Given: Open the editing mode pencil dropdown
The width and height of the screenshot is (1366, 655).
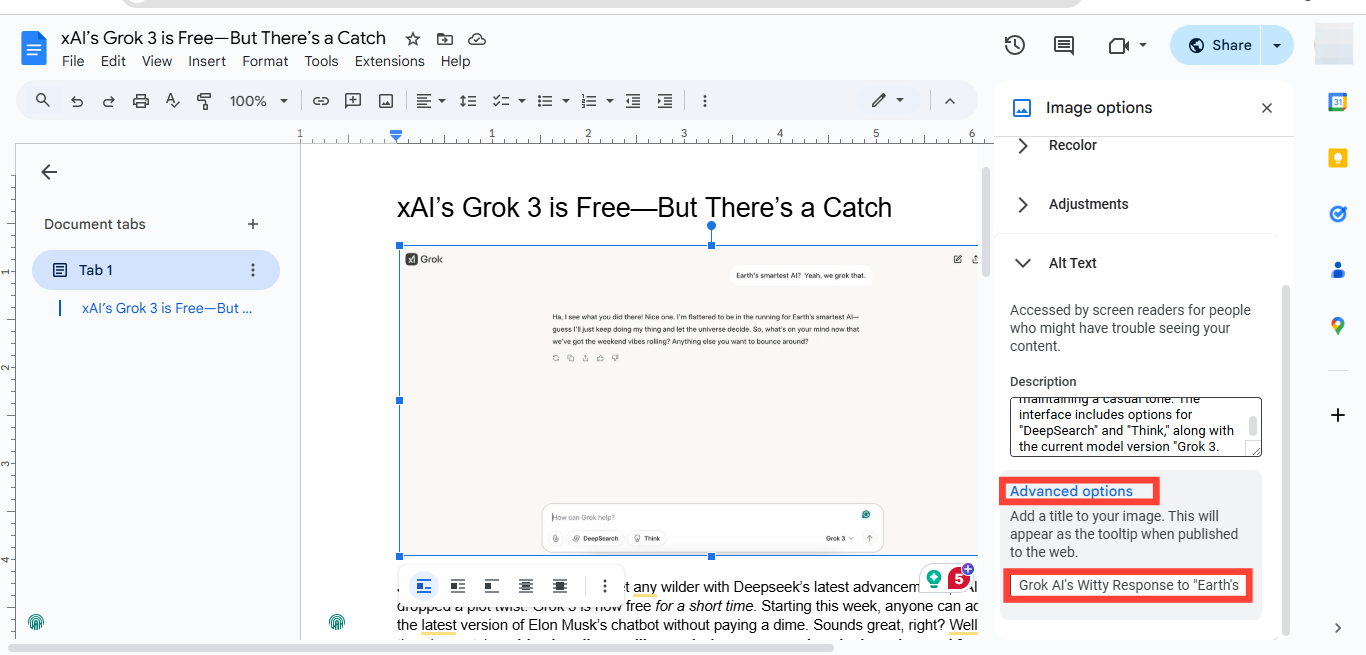Looking at the screenshot, I should click(887, 101).
